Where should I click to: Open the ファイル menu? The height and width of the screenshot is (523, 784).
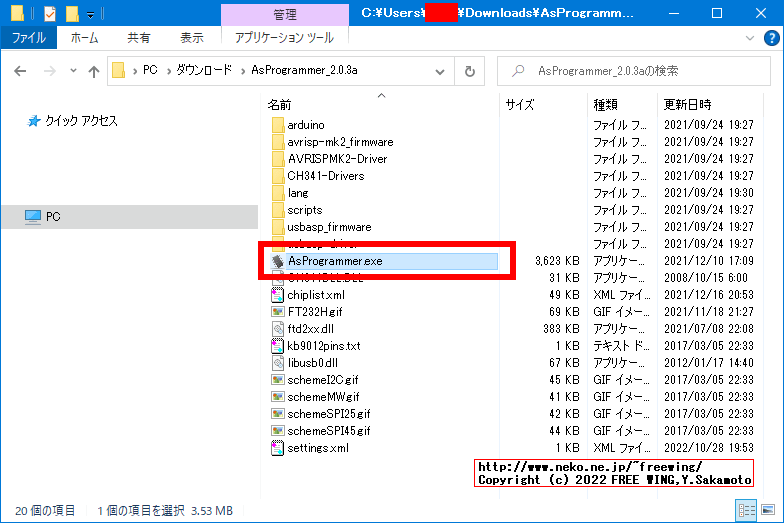pos(28,38)
